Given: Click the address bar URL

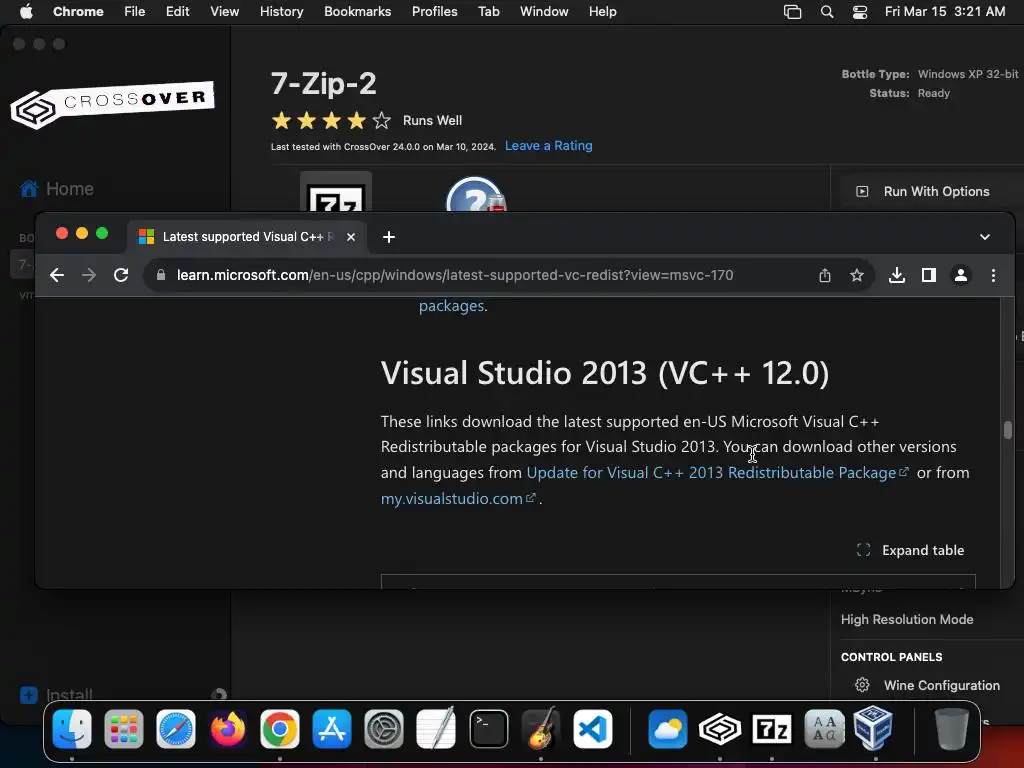Looking at the screenshot, I should 455,275.
